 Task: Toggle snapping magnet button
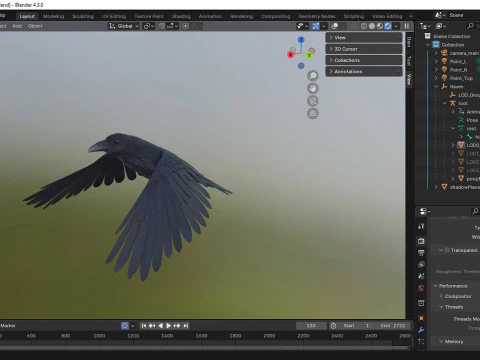[161, 26]
